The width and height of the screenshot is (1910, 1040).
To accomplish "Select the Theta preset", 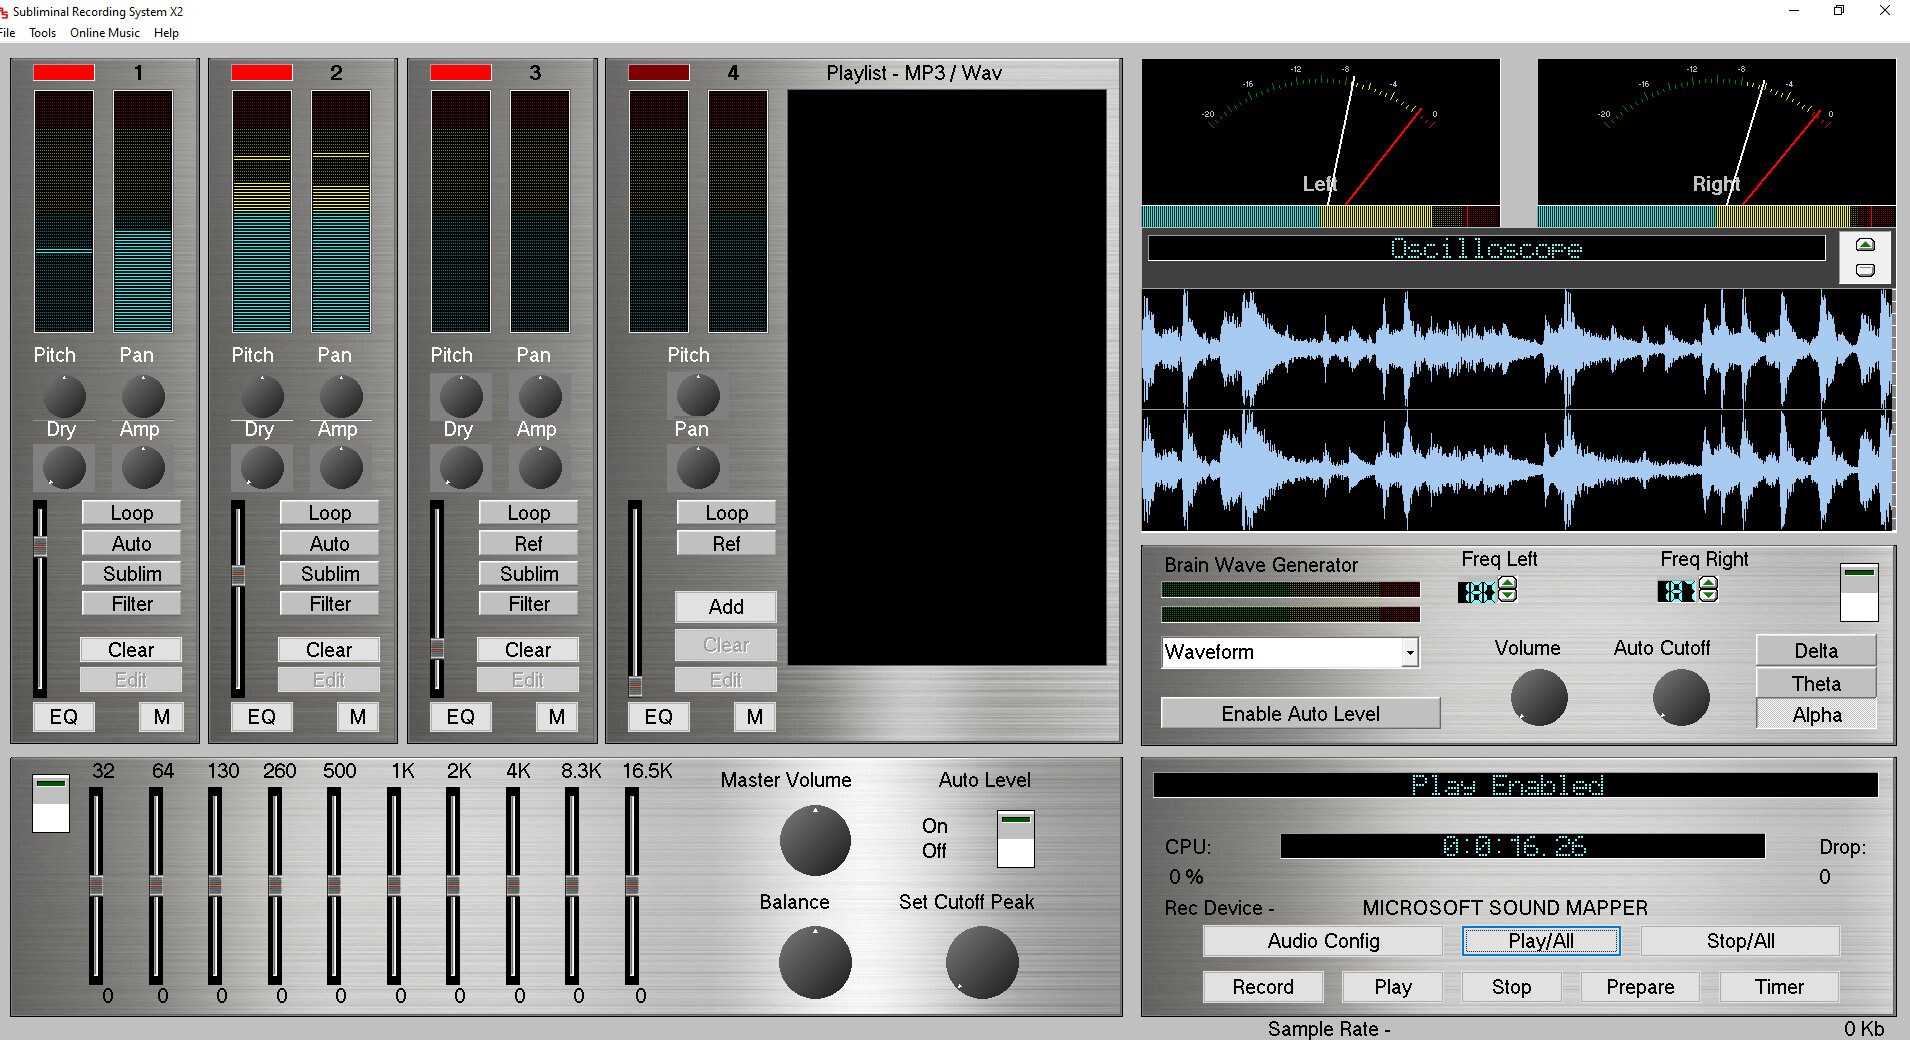I will [x=1816, y=683].
